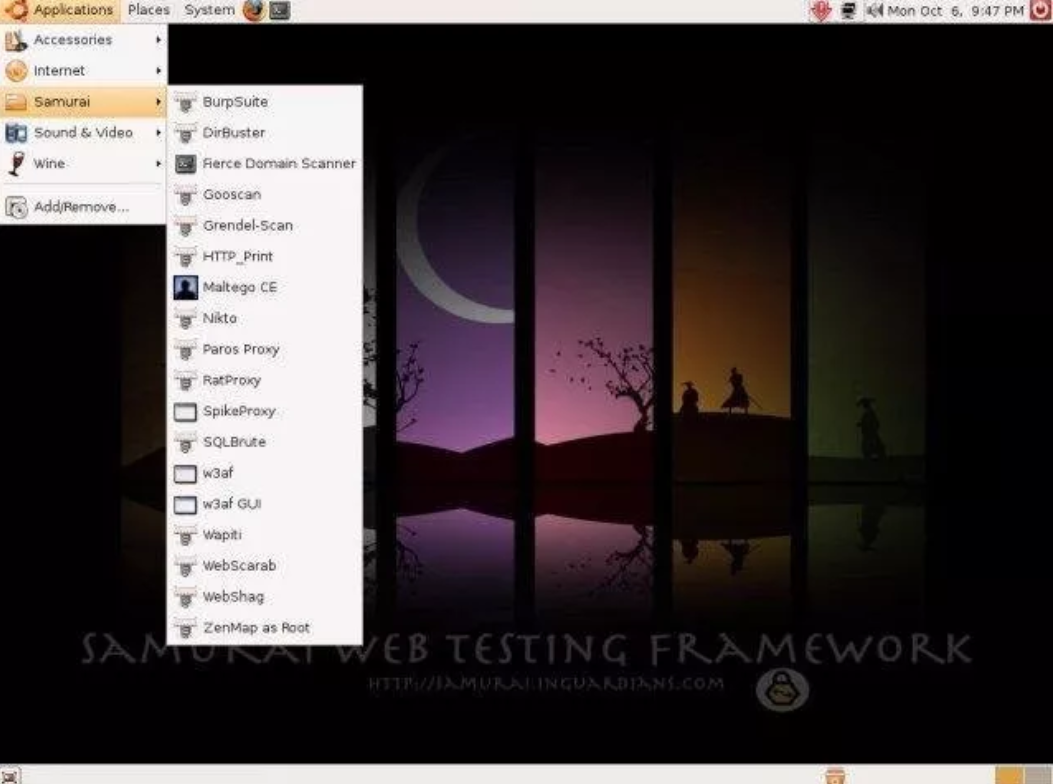Expand the Internet submenu arrow

coord(158,71)
